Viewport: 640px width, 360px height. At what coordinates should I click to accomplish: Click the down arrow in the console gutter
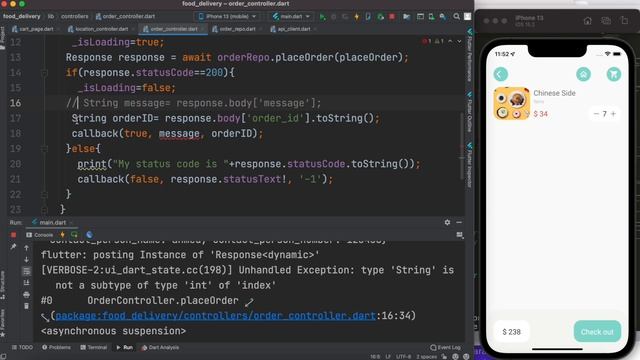pos(27,260)
